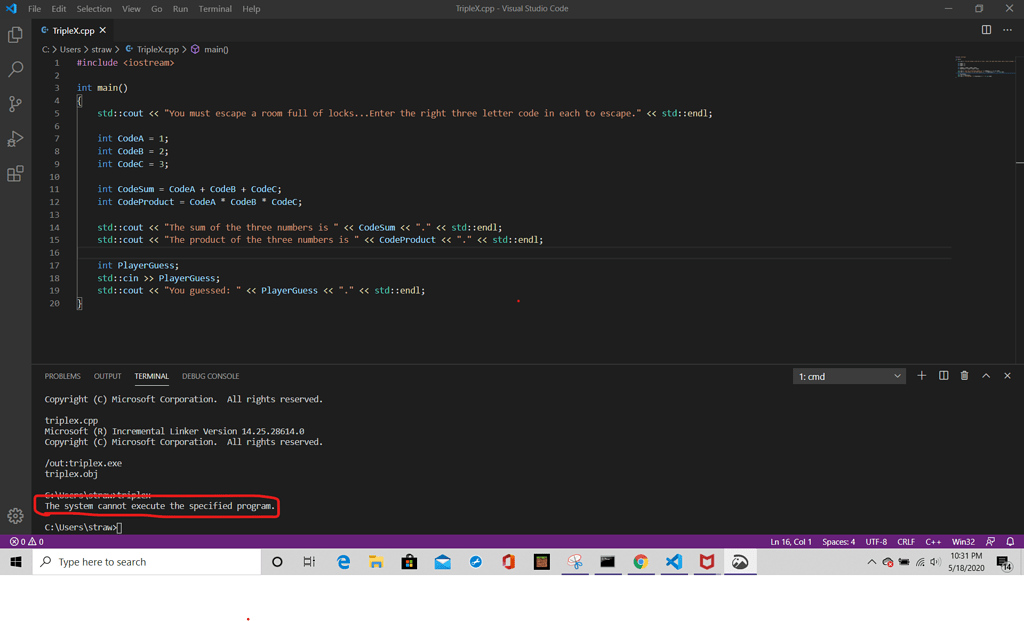
Task: Create a new terminal with plus icon
Action: (x=921, y=376)
